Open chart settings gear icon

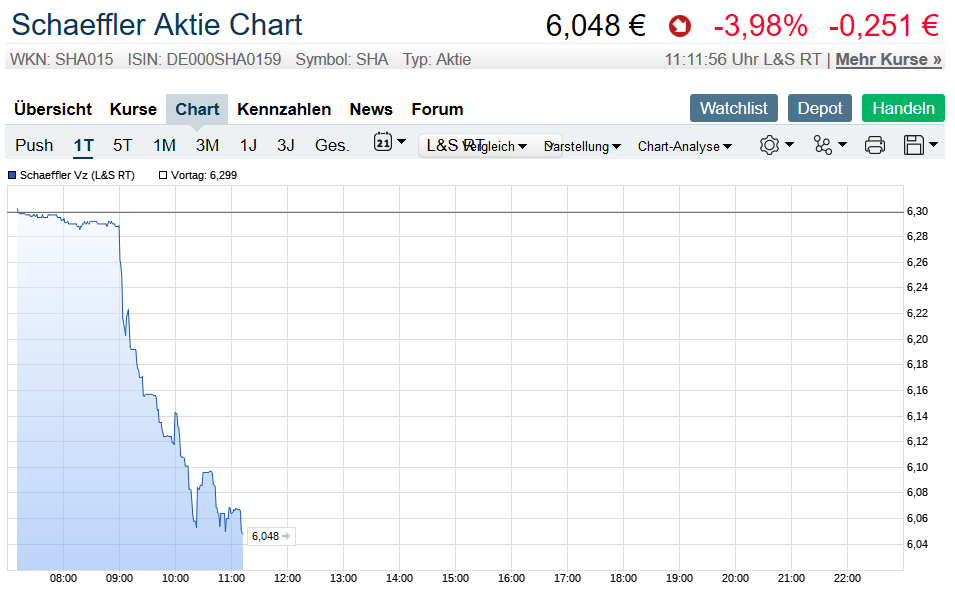pyautogui.click(x=769, y=146)
